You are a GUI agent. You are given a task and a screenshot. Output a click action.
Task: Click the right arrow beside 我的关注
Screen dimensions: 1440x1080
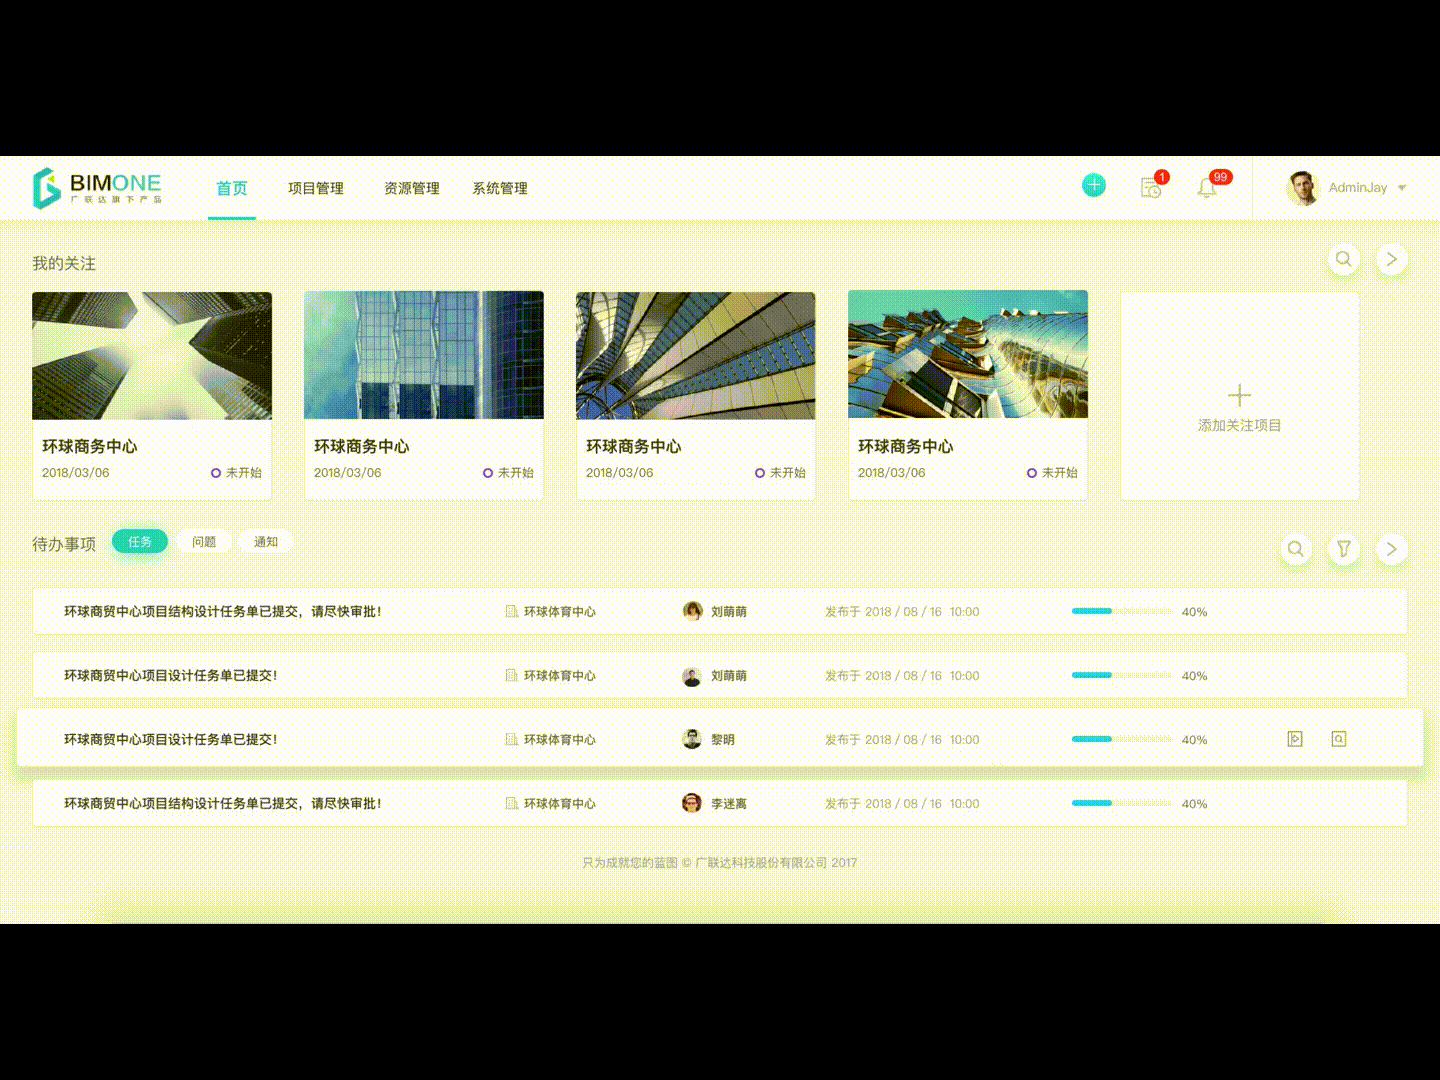[x=1391, y=258]
